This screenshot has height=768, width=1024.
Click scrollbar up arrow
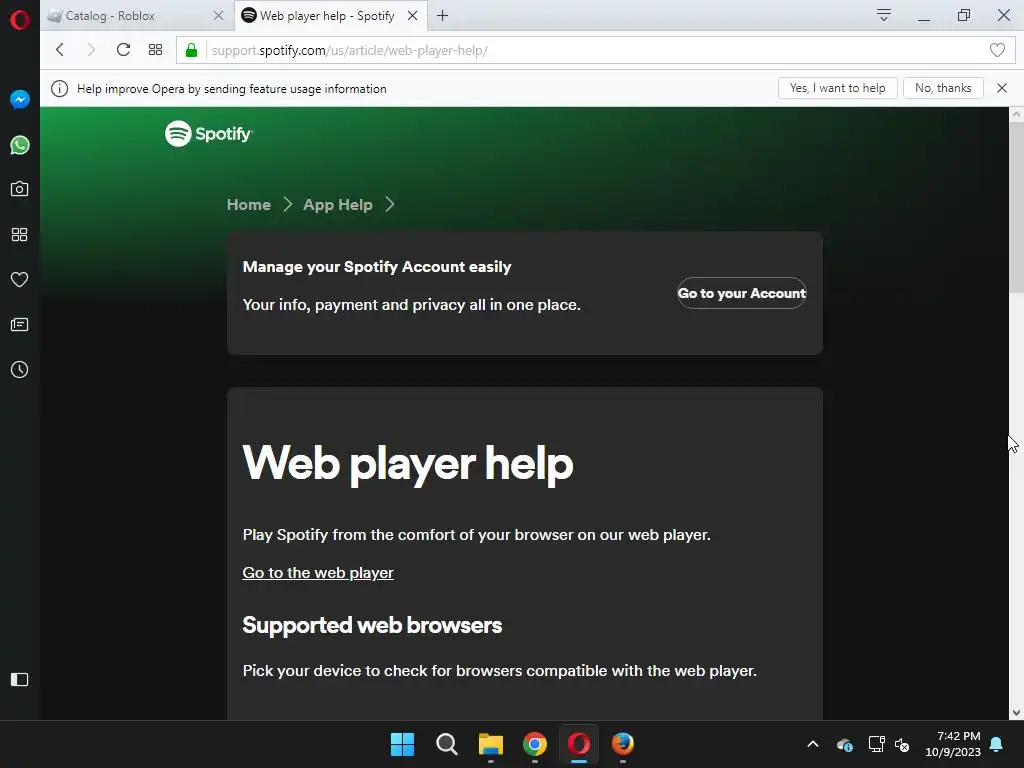point(1016,114)
